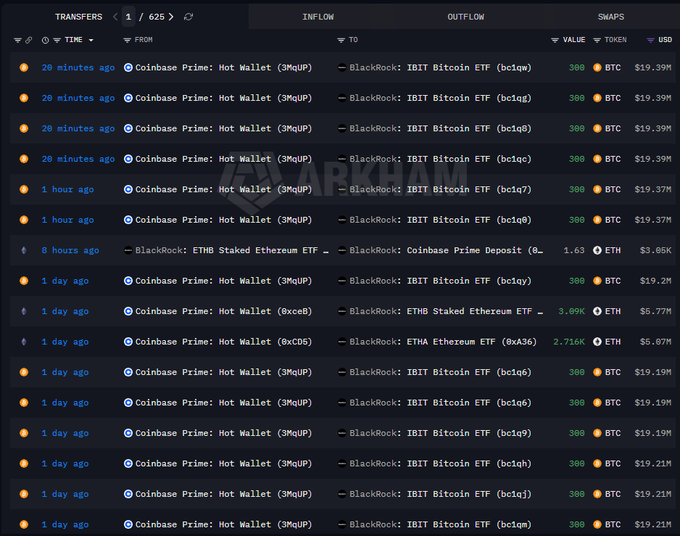The height and width of the screenshot is (536, 680).
Task: Click the link icon in header
Action: (29, 40)
